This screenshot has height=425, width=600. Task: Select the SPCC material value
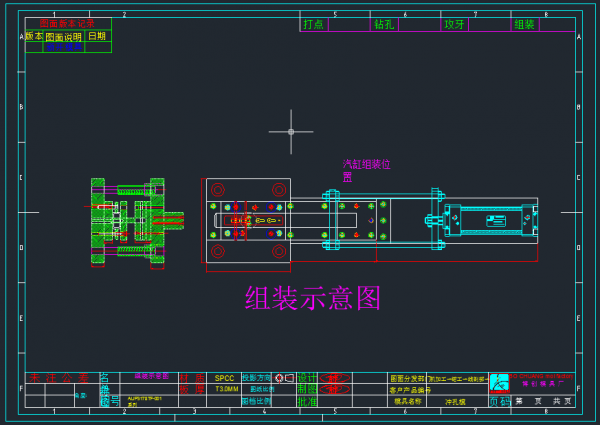224,378
